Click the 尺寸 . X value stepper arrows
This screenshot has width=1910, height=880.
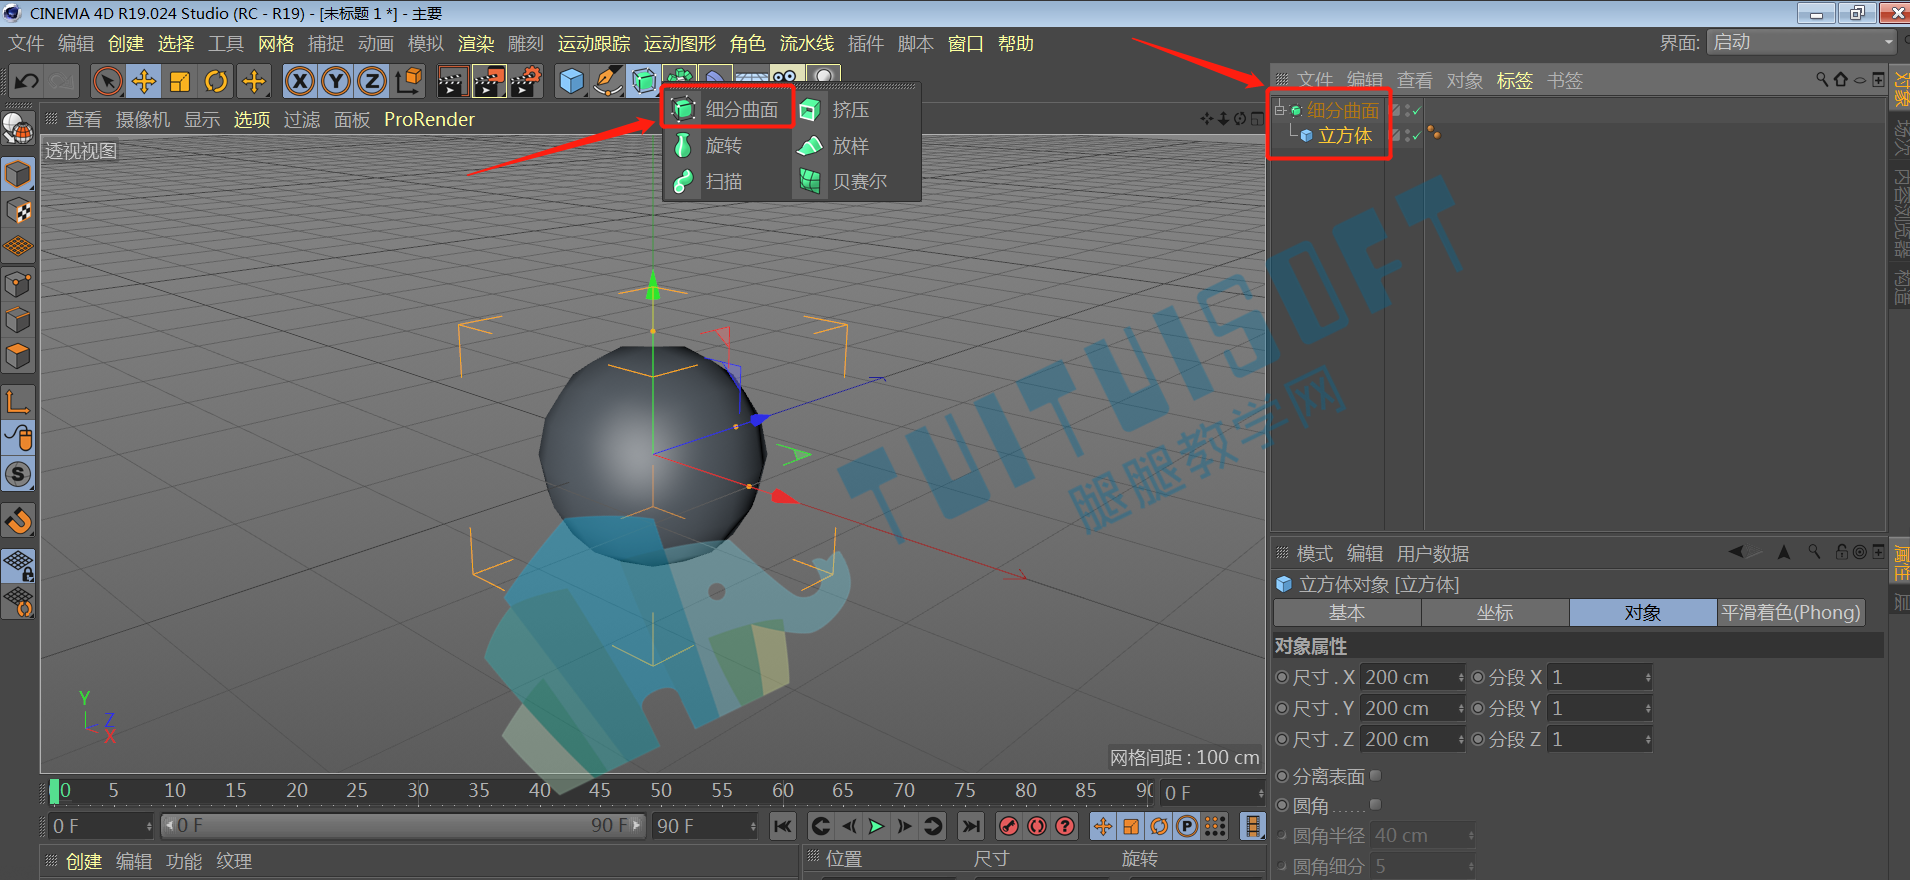point(1460,678)
